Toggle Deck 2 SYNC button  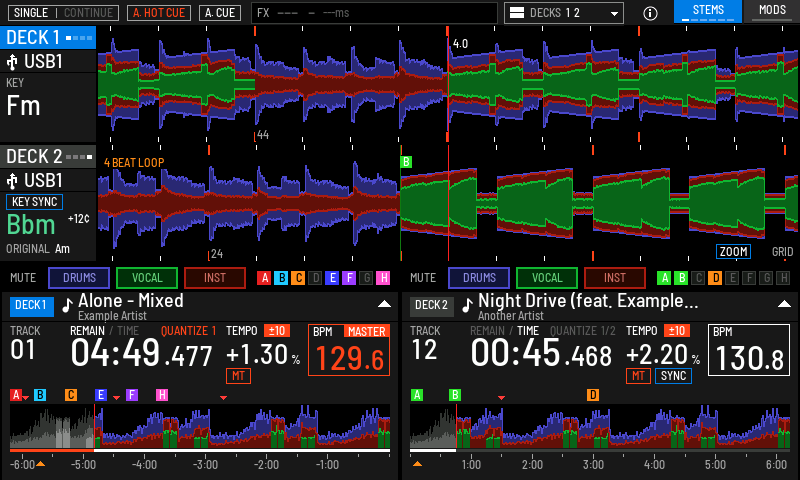coord(673,376)
